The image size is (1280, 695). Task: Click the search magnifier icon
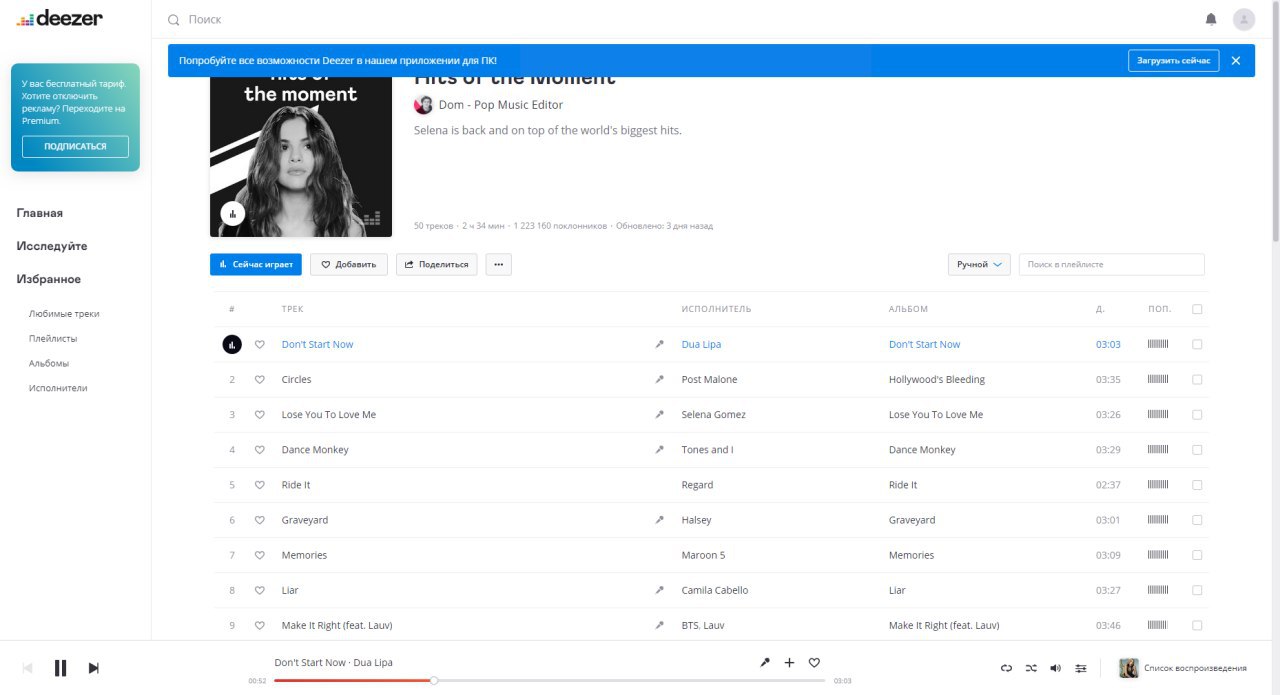(174, 19)
